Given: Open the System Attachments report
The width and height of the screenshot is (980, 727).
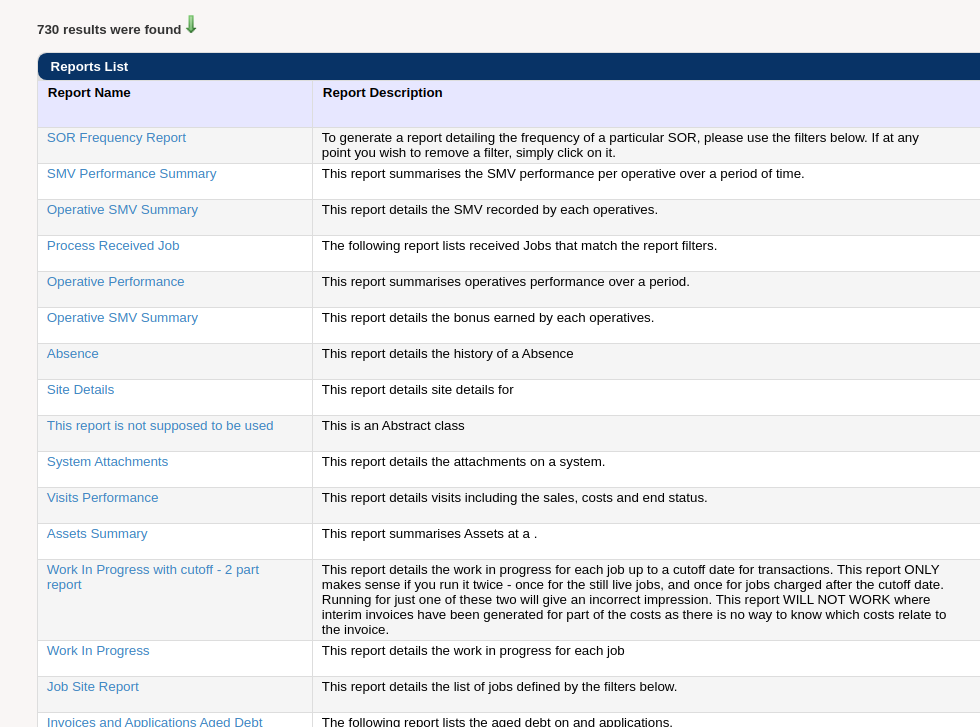Looking at the screenshot, I should coord(107,461).
